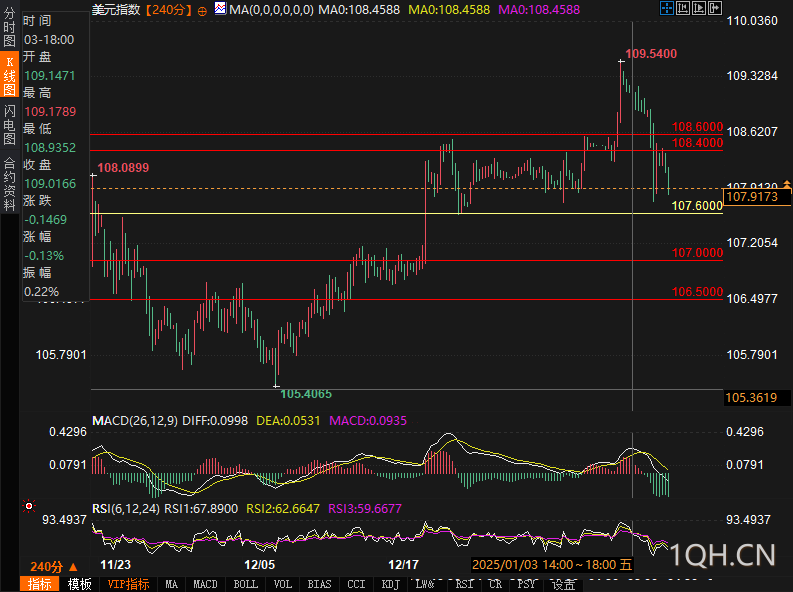The image size is (793, 592).
Task: Select the 107.0000 red line label
Action: click(x=697, y=253)
